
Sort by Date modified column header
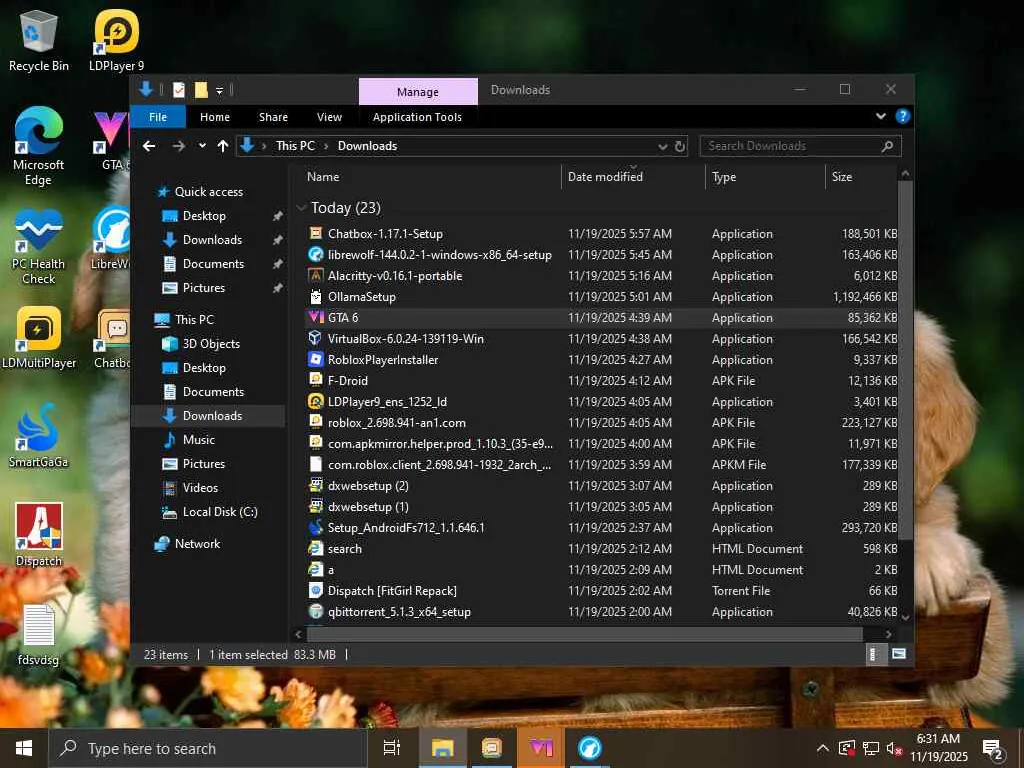click(x=633, y=177)
